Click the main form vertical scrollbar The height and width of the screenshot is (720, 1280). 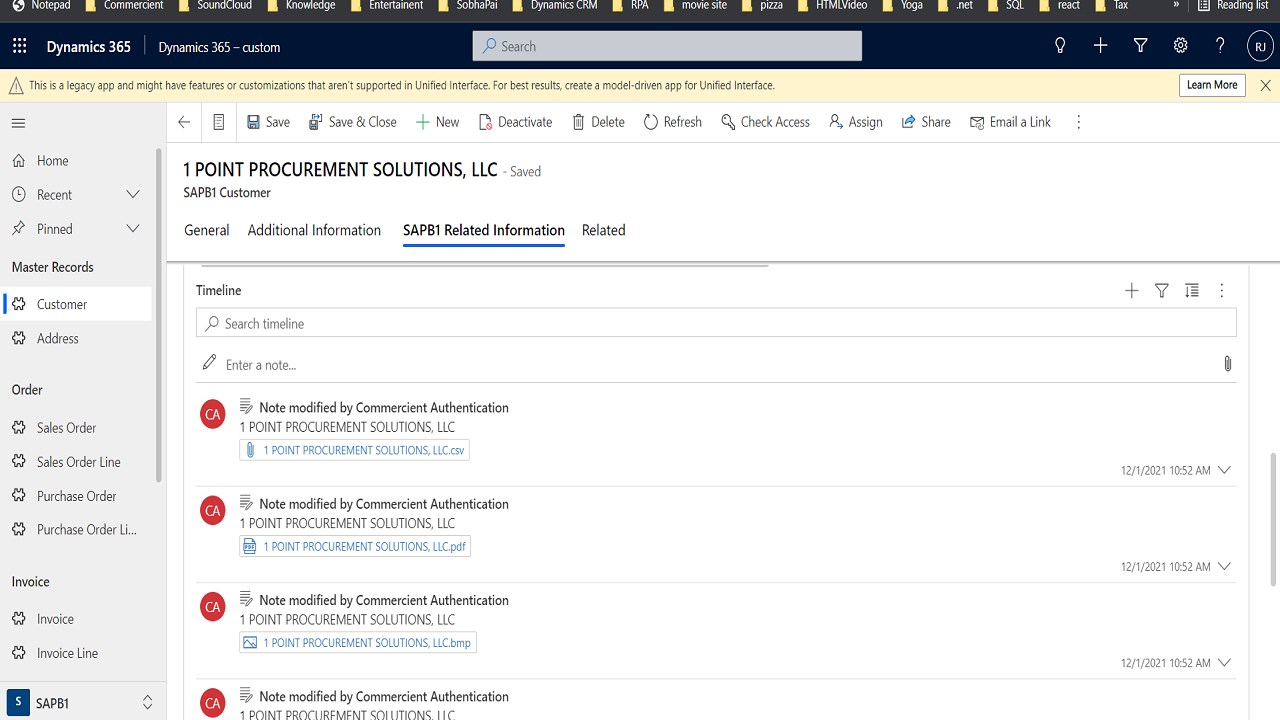tap(1273, 520)
